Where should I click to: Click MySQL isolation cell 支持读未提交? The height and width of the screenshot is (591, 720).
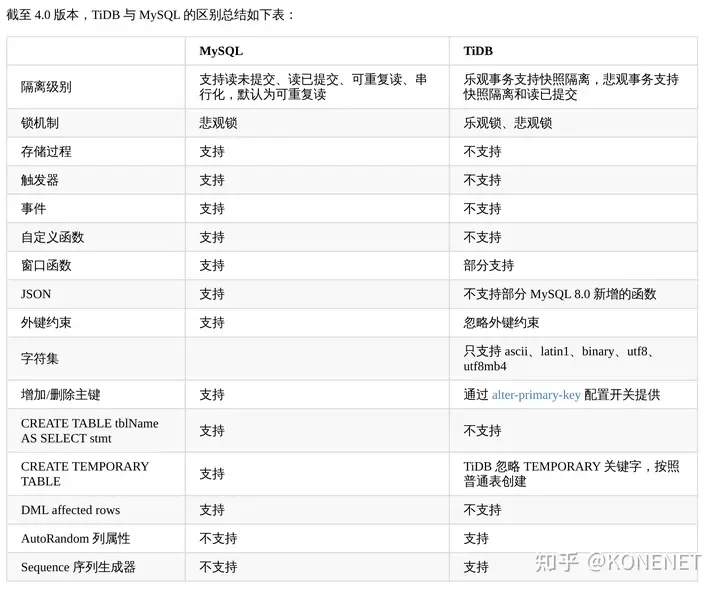coord(313,87)
